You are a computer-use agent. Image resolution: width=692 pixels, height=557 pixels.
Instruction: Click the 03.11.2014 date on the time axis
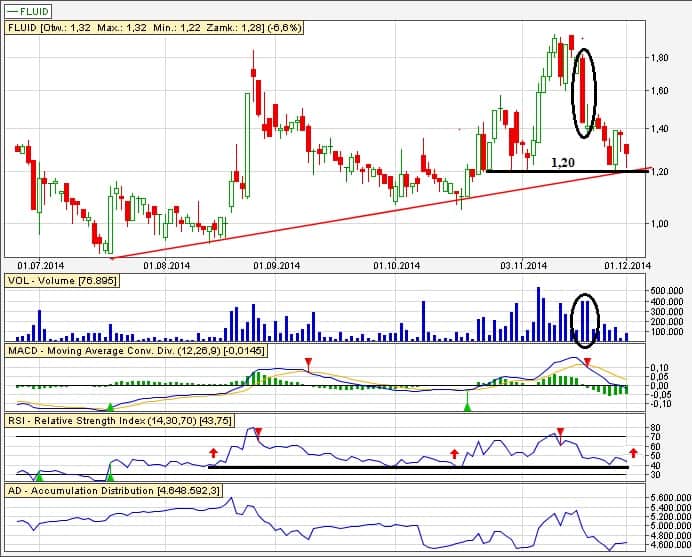(523, 265)
